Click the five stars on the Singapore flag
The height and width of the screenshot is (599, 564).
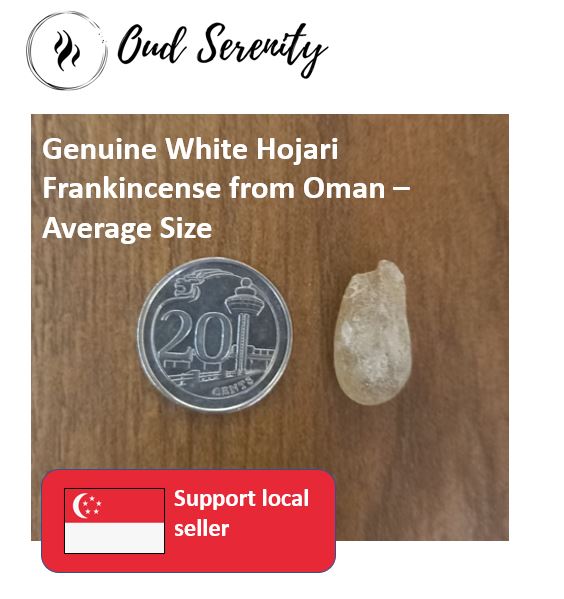[x=92, y=505]
